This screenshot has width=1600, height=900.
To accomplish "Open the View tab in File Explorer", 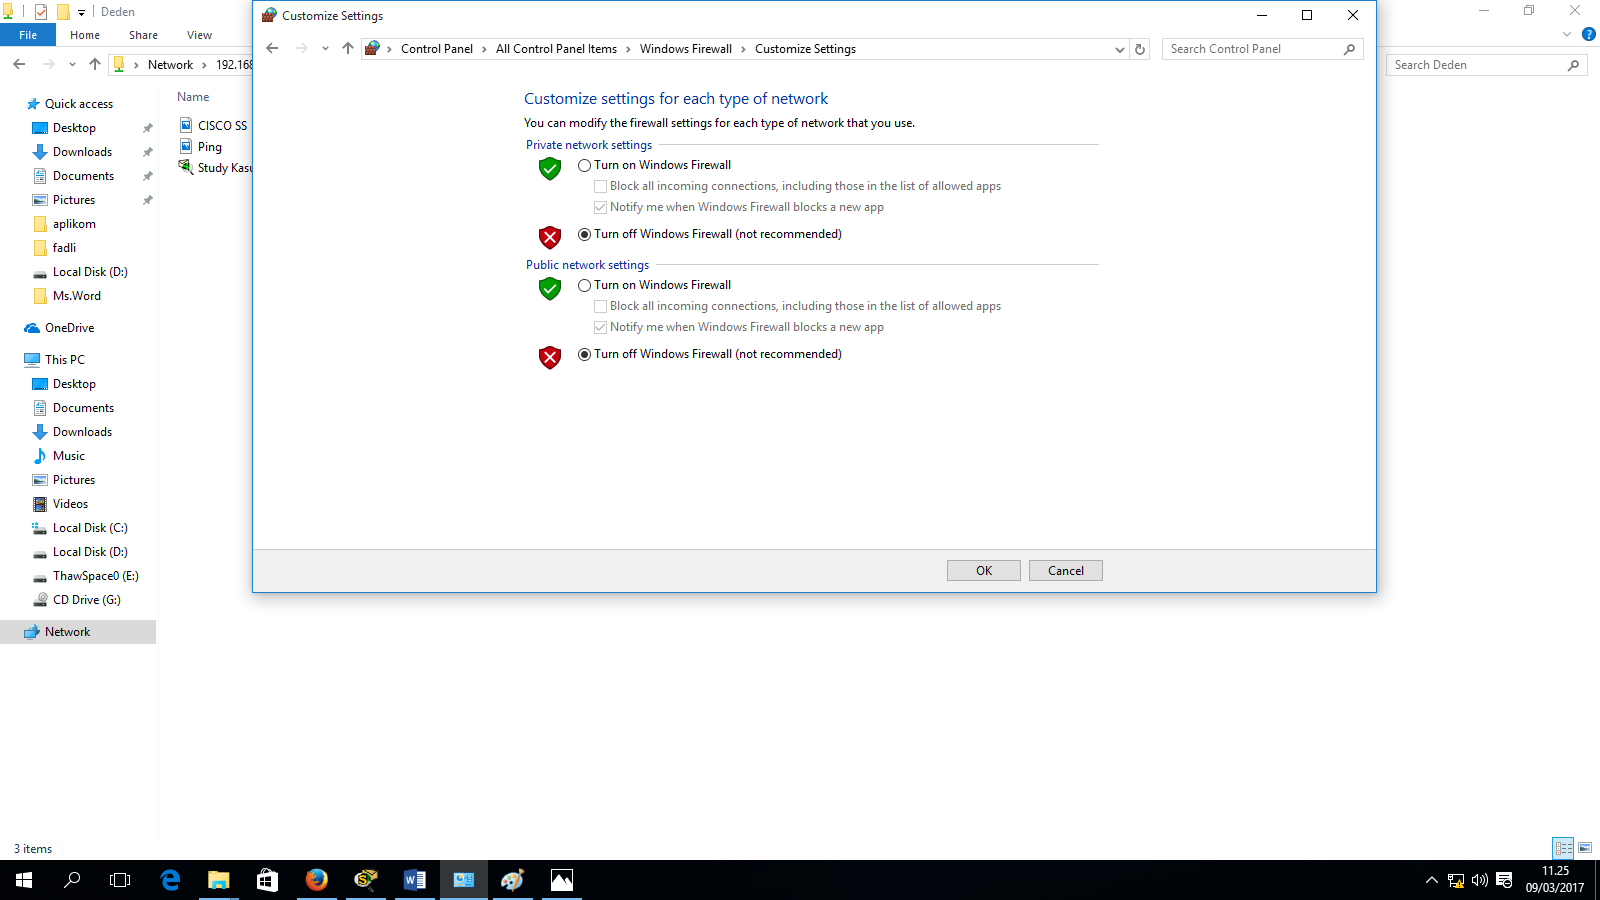I will [x=199, y=35].
